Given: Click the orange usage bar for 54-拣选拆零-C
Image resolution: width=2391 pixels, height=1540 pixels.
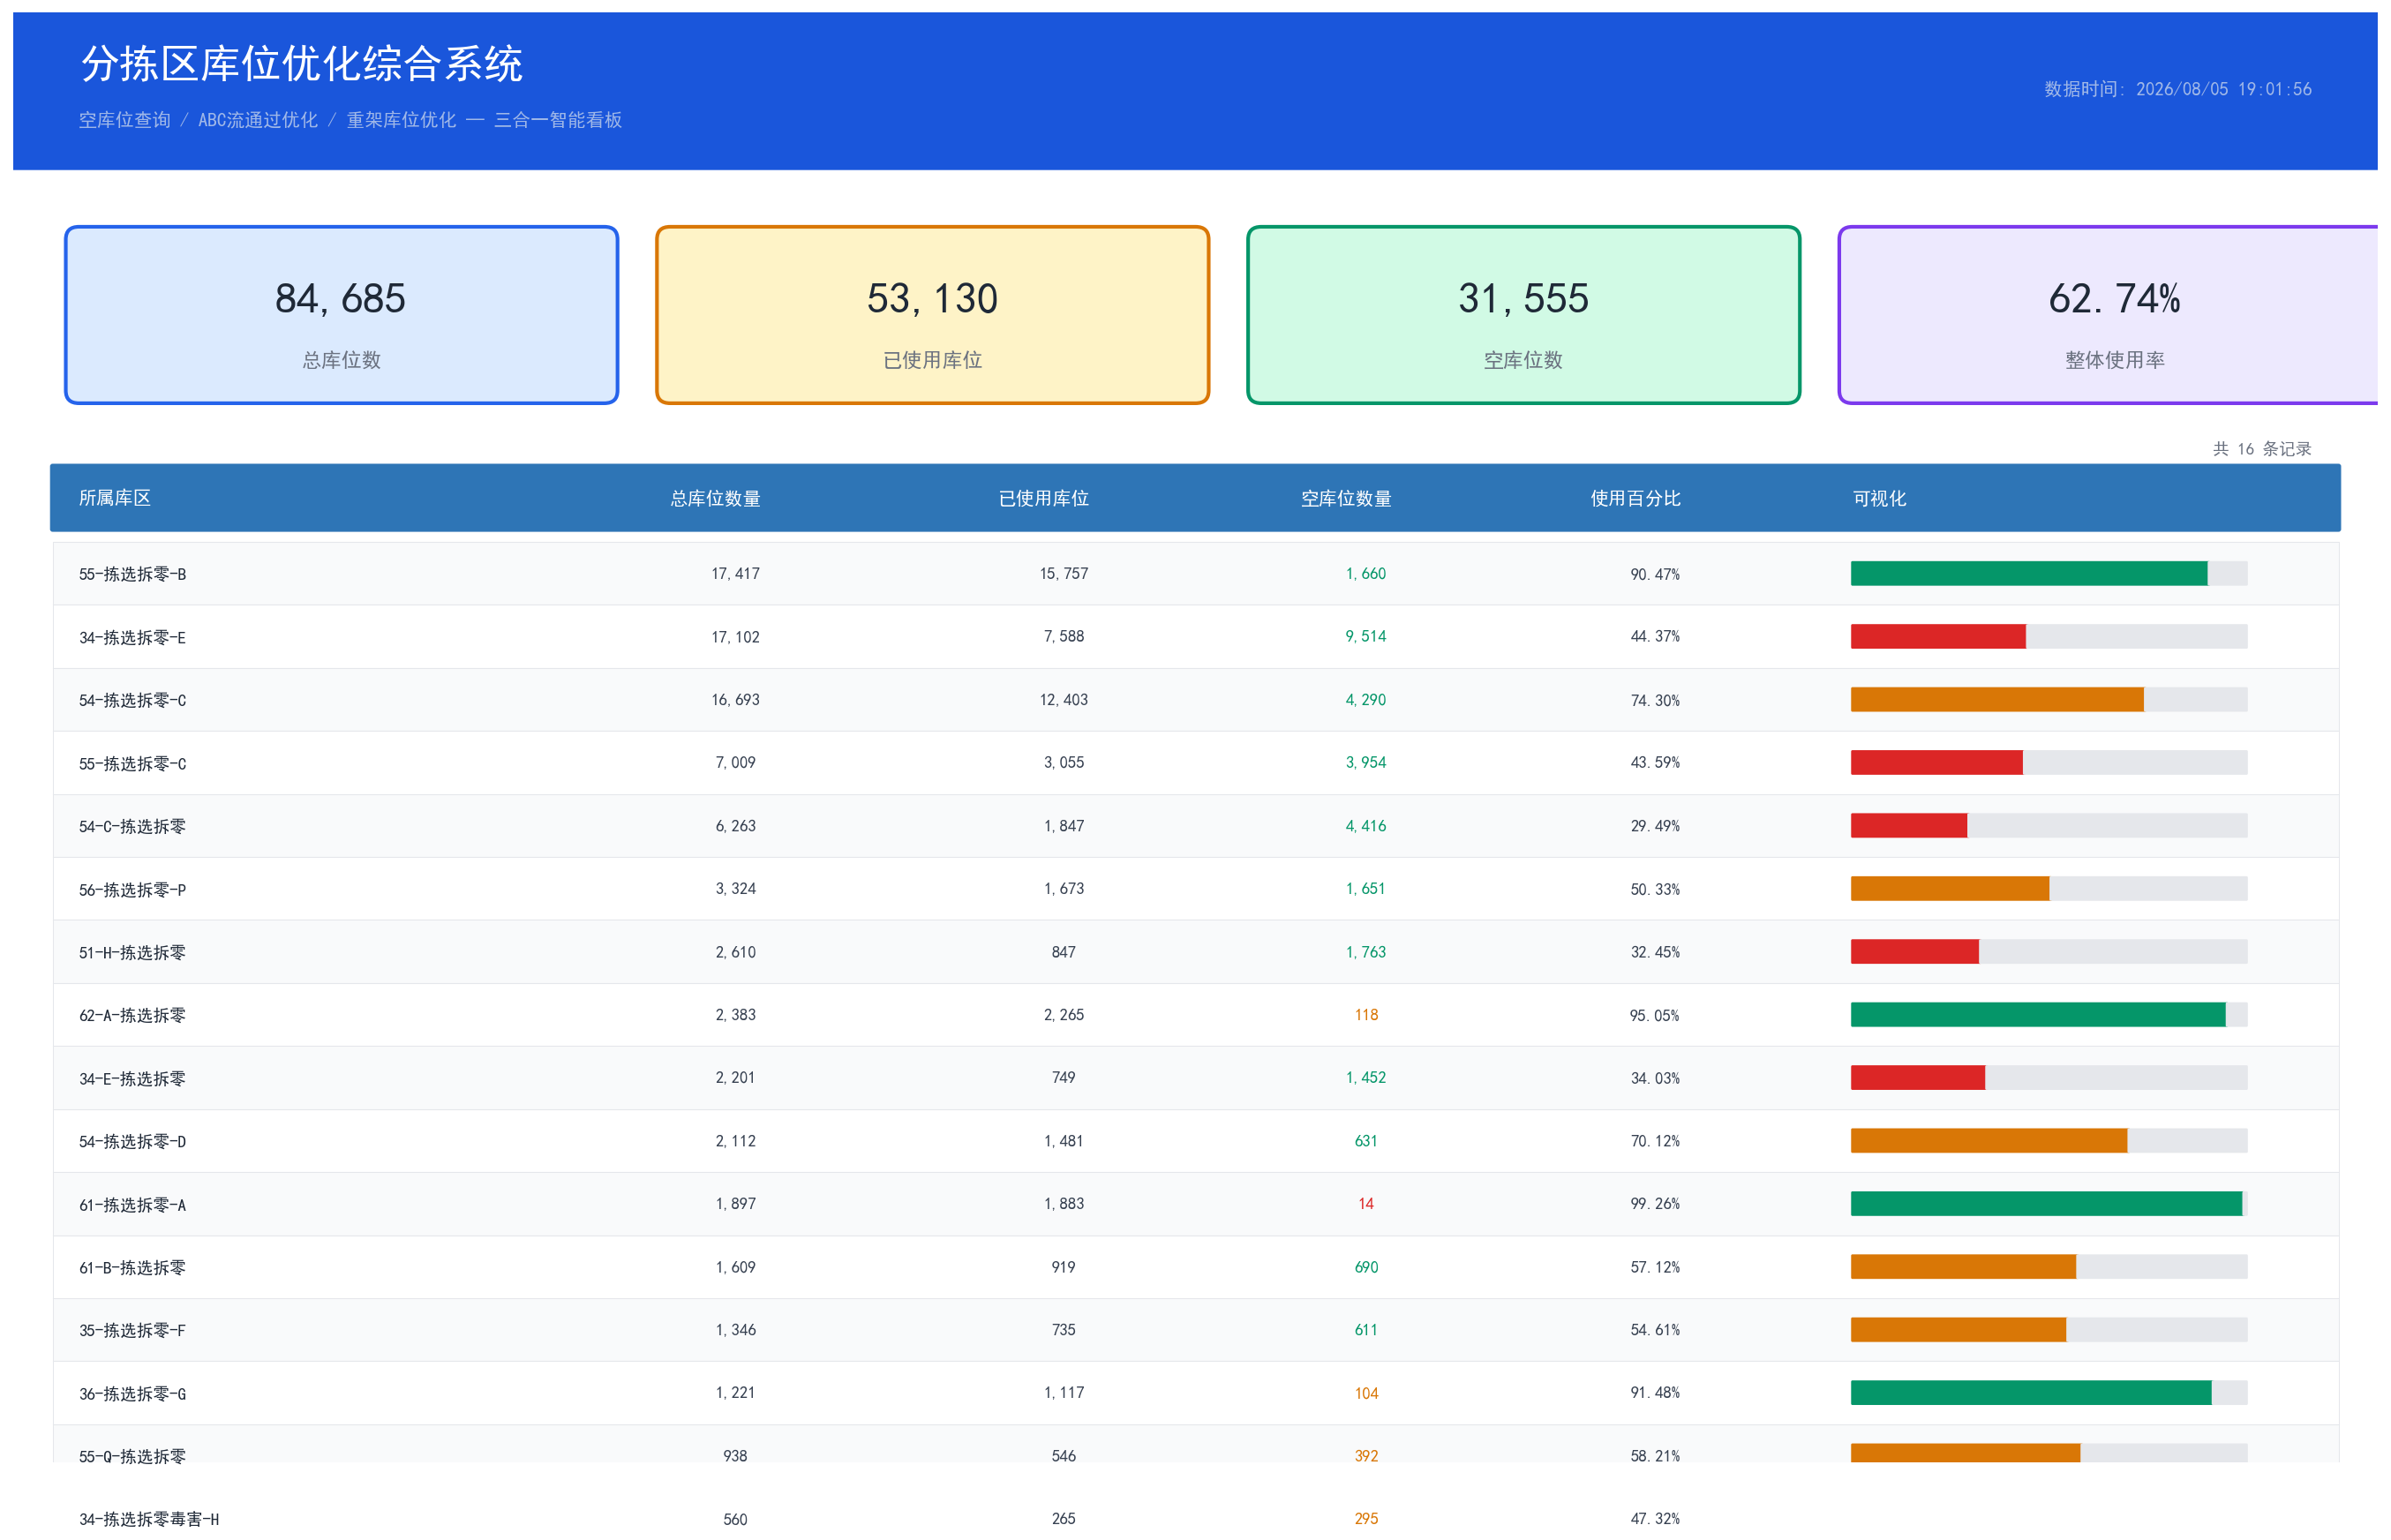Looking at the screenshot, I should point(1997,699).
